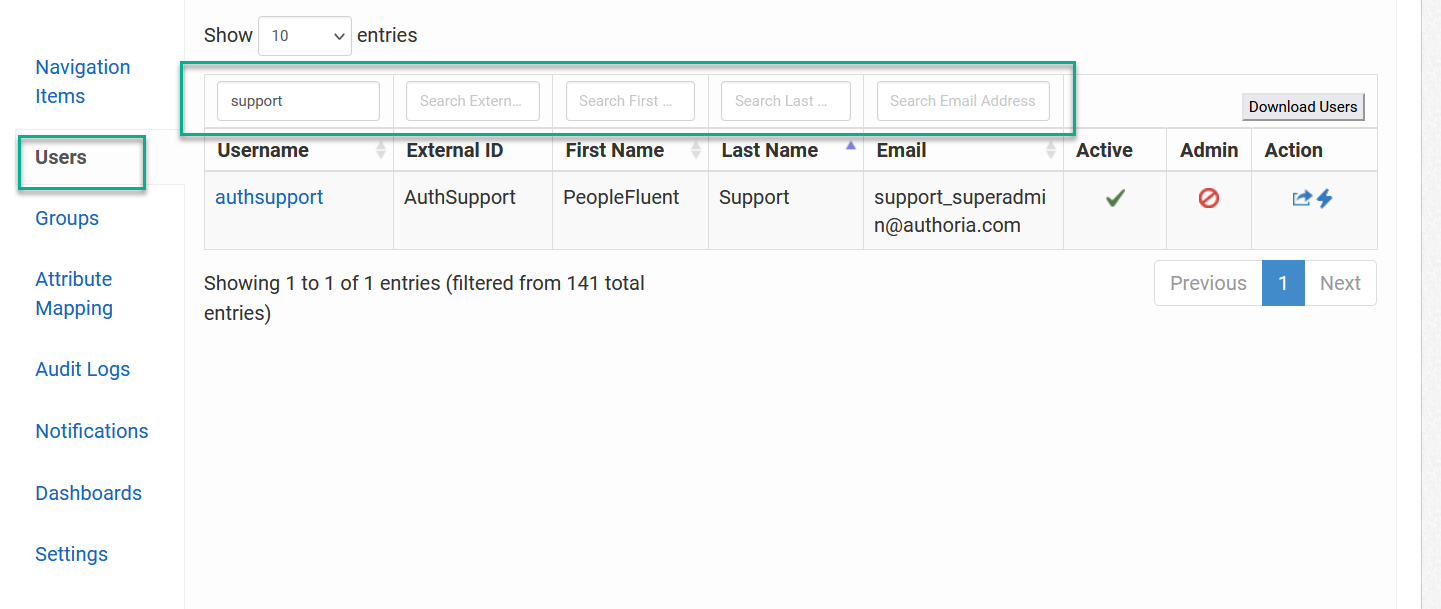The image size is (1441, 609).
Task: Click the Download Users button
Action: pos(1303,107)
